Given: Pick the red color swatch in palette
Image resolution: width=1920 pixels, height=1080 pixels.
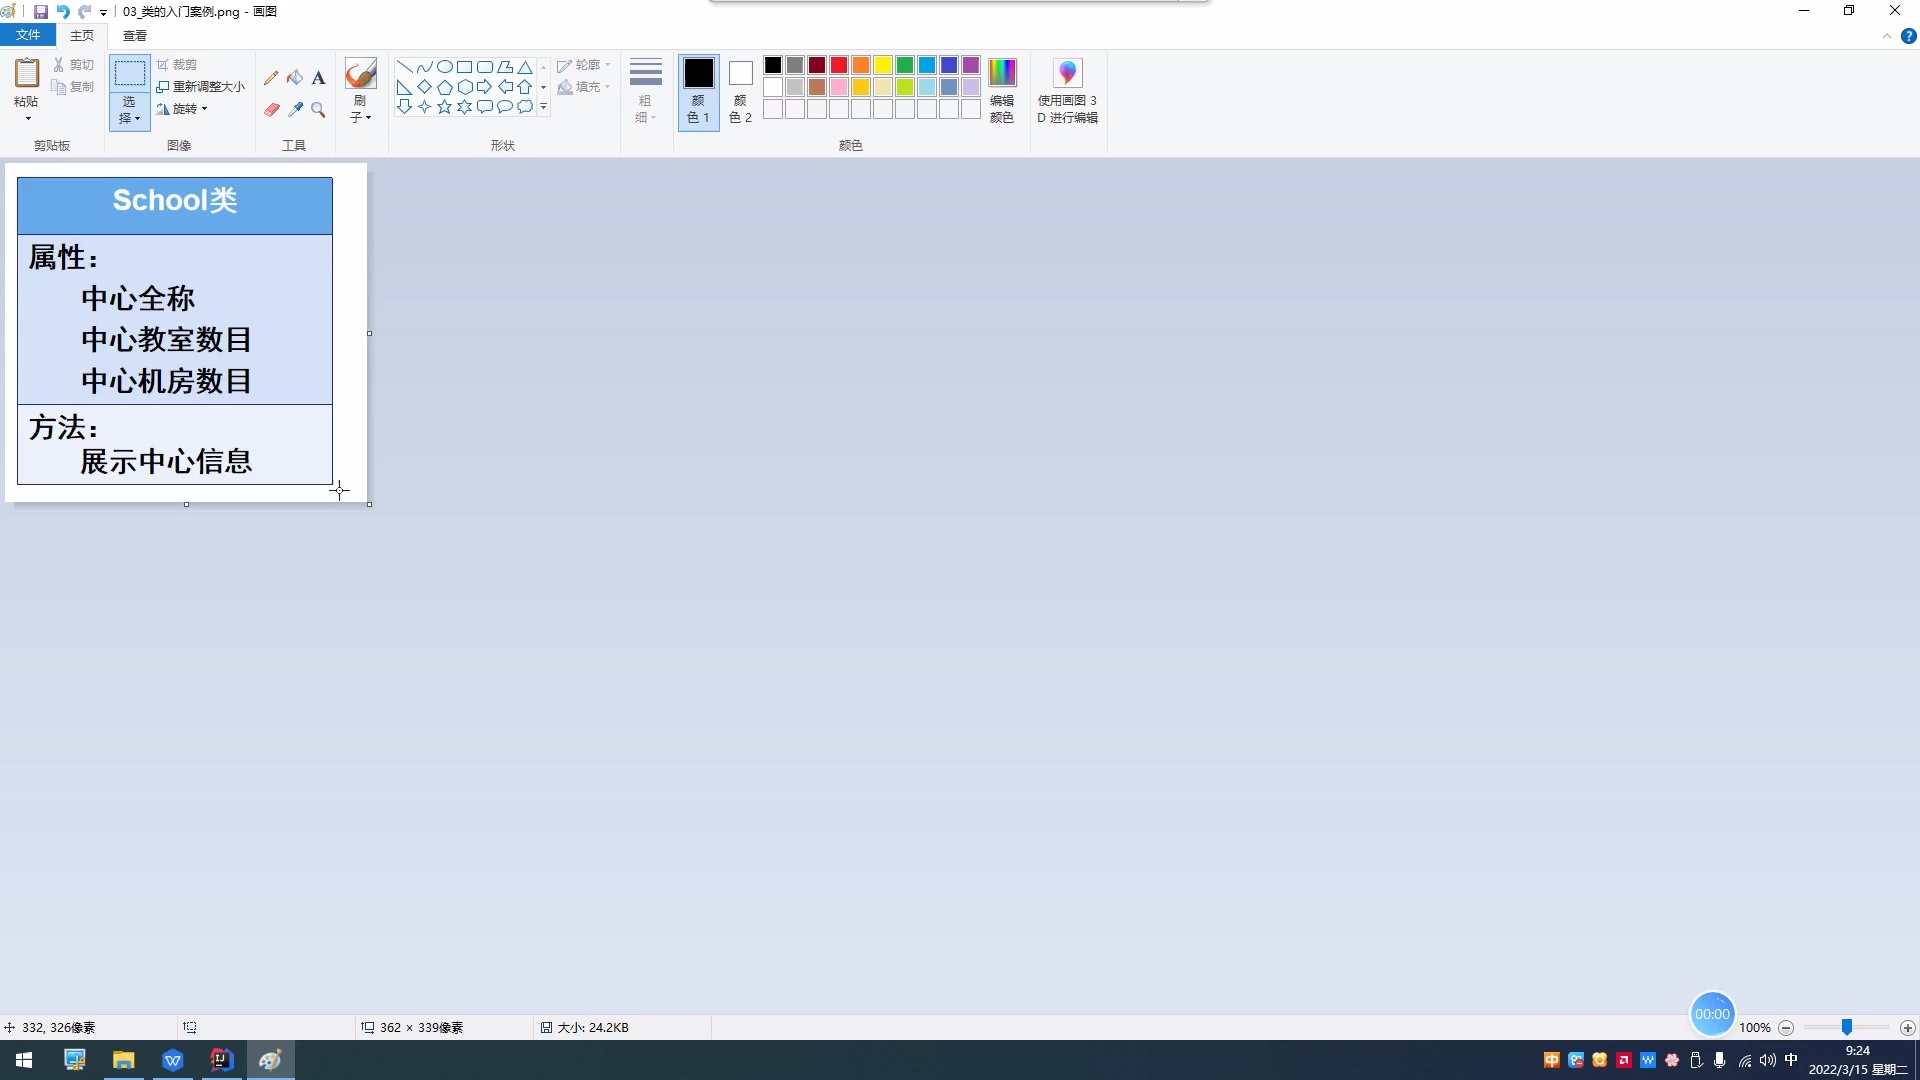Looking at the screenshot, I should (839, 65).
